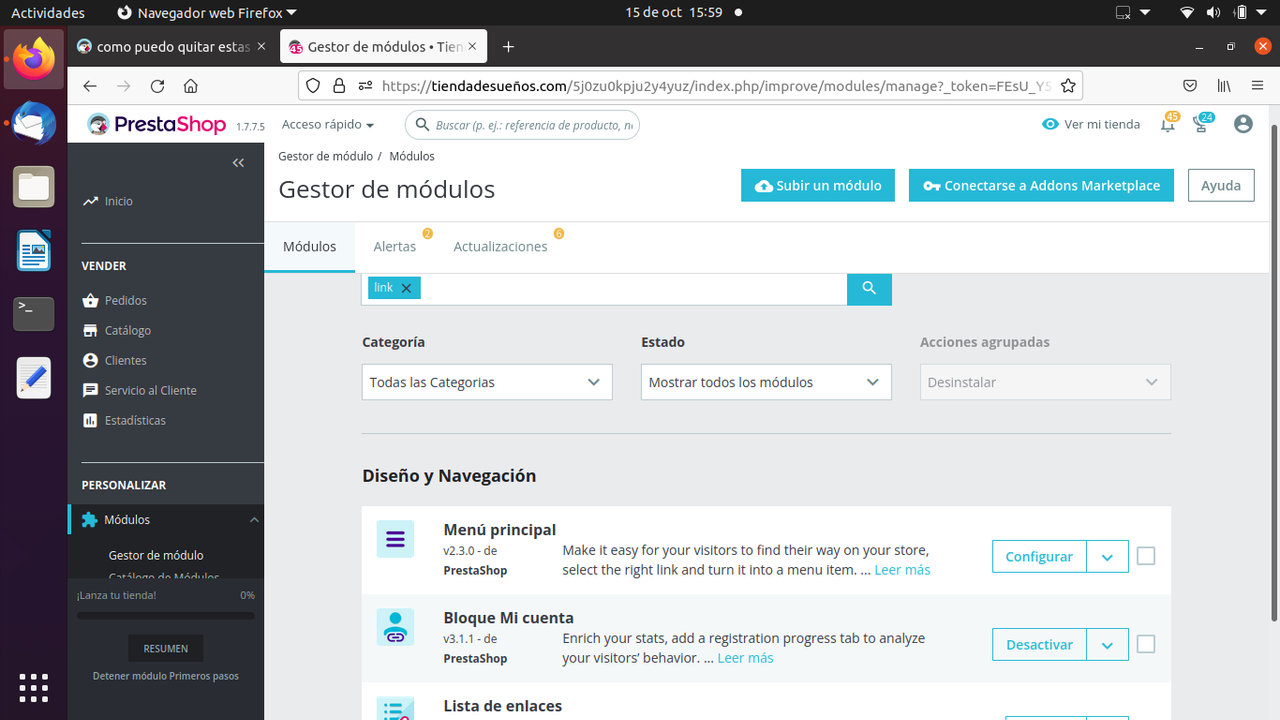This screenshot has width=1280, height=720.
Task: Open Estadísticas in the sidebar
Action: [x=135, y=420]
